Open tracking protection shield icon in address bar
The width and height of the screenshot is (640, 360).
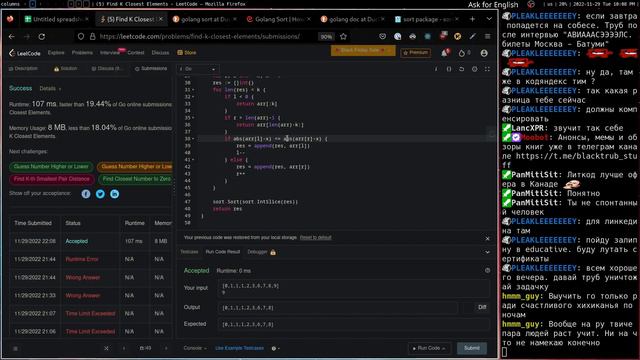point(81,37)
